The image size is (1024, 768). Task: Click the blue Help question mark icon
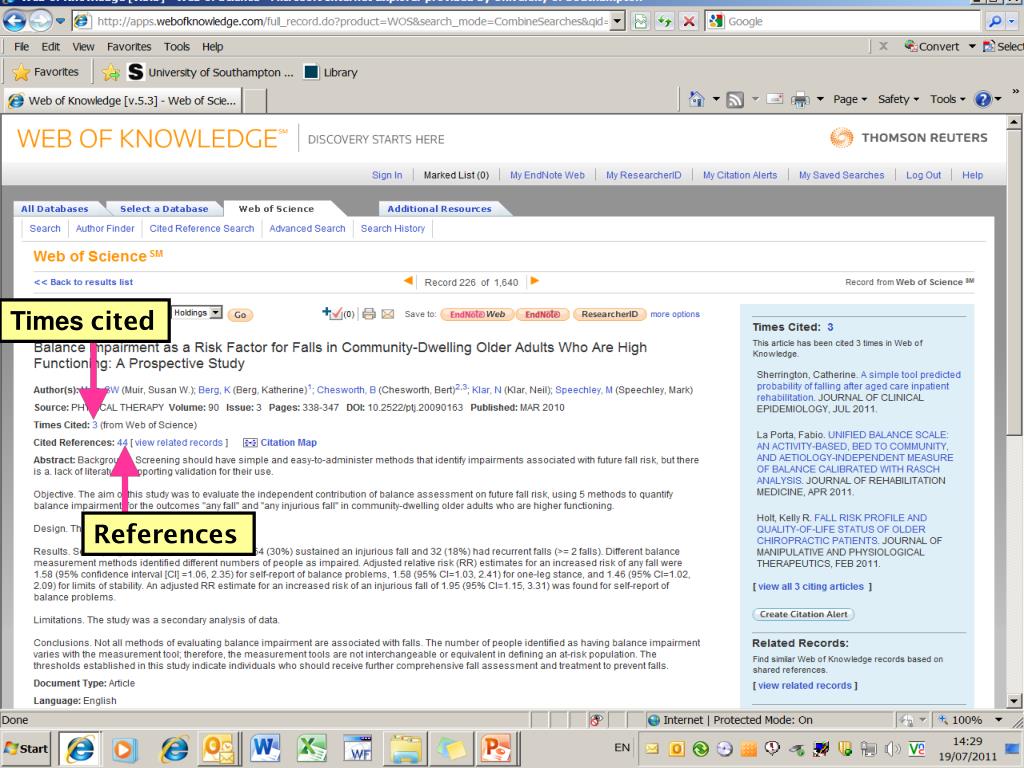983,99
